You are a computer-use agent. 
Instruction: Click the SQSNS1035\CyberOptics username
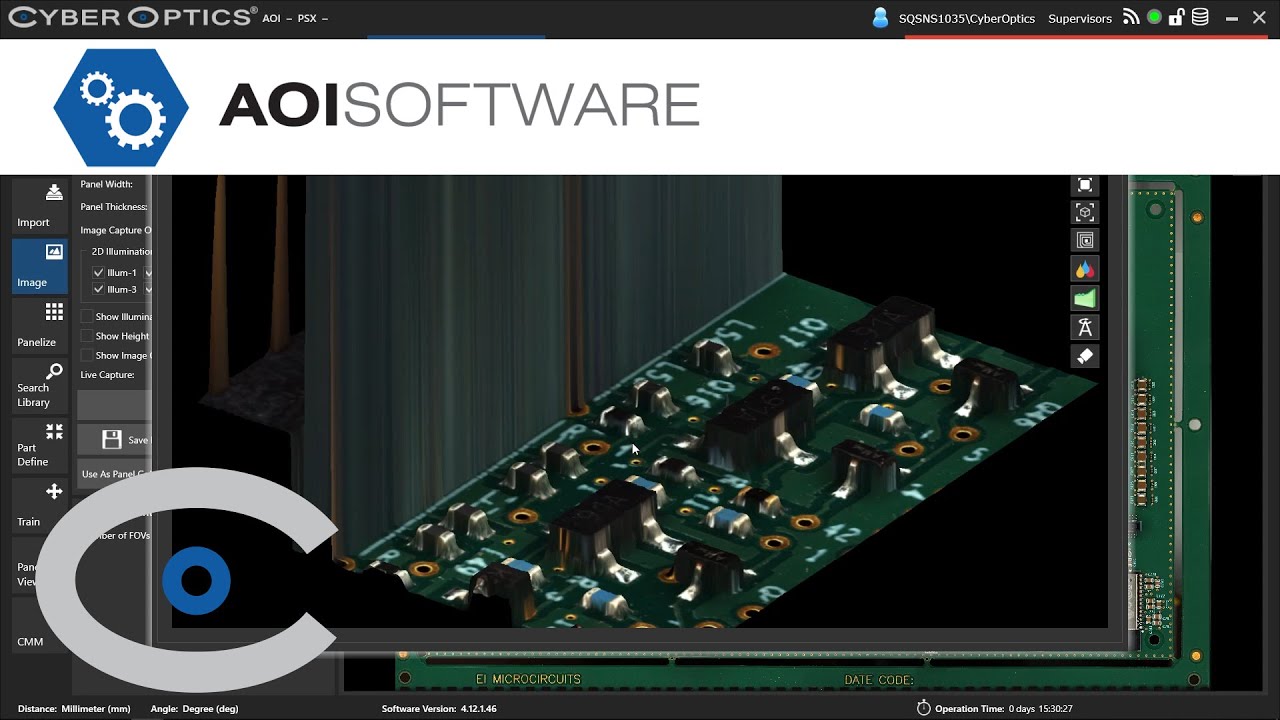967,19
